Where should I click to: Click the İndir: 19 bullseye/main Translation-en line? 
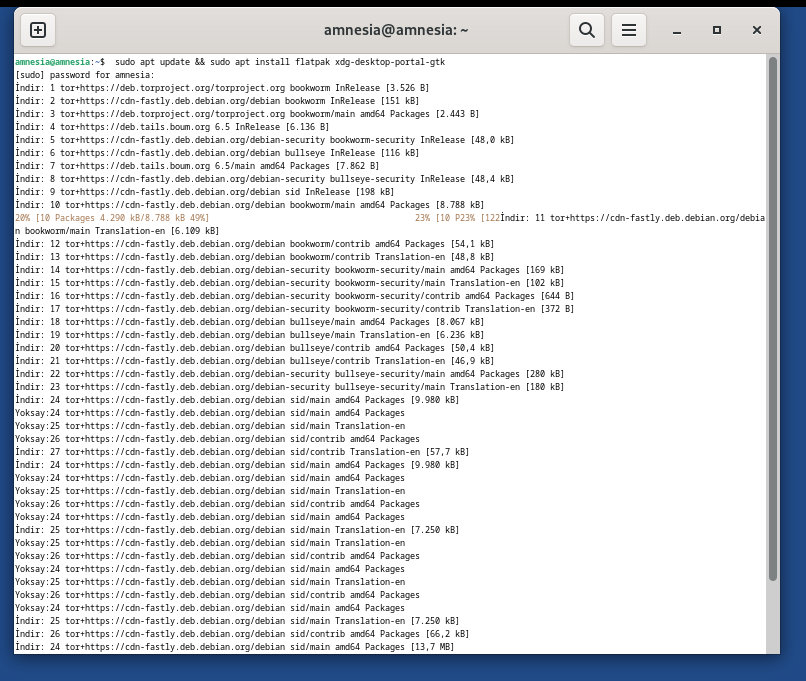(250, 335)
